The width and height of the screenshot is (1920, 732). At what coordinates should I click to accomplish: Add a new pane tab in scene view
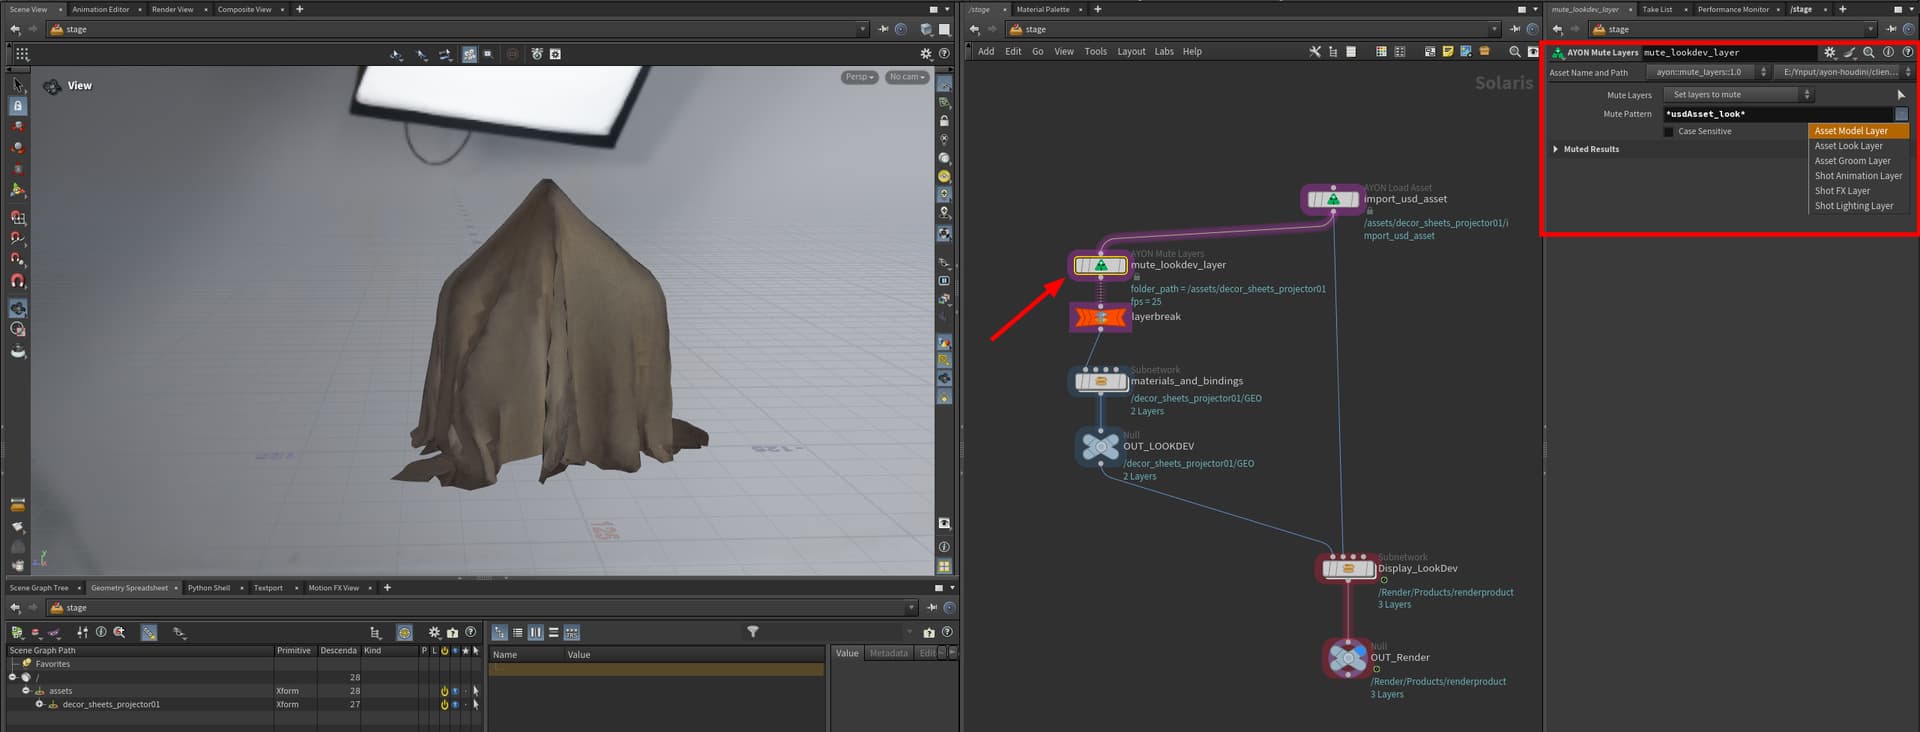tap(299, 9)
